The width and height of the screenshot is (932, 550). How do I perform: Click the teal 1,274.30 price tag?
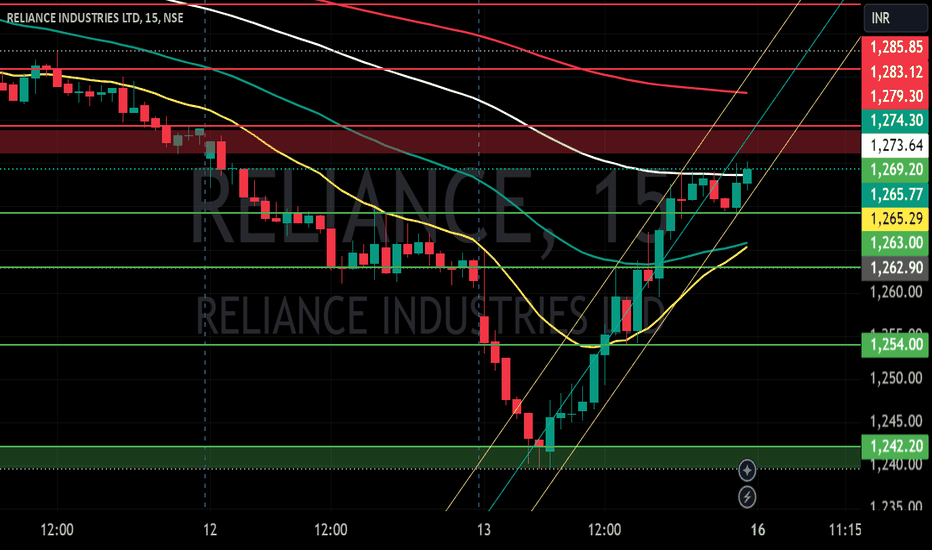point(895,121)
